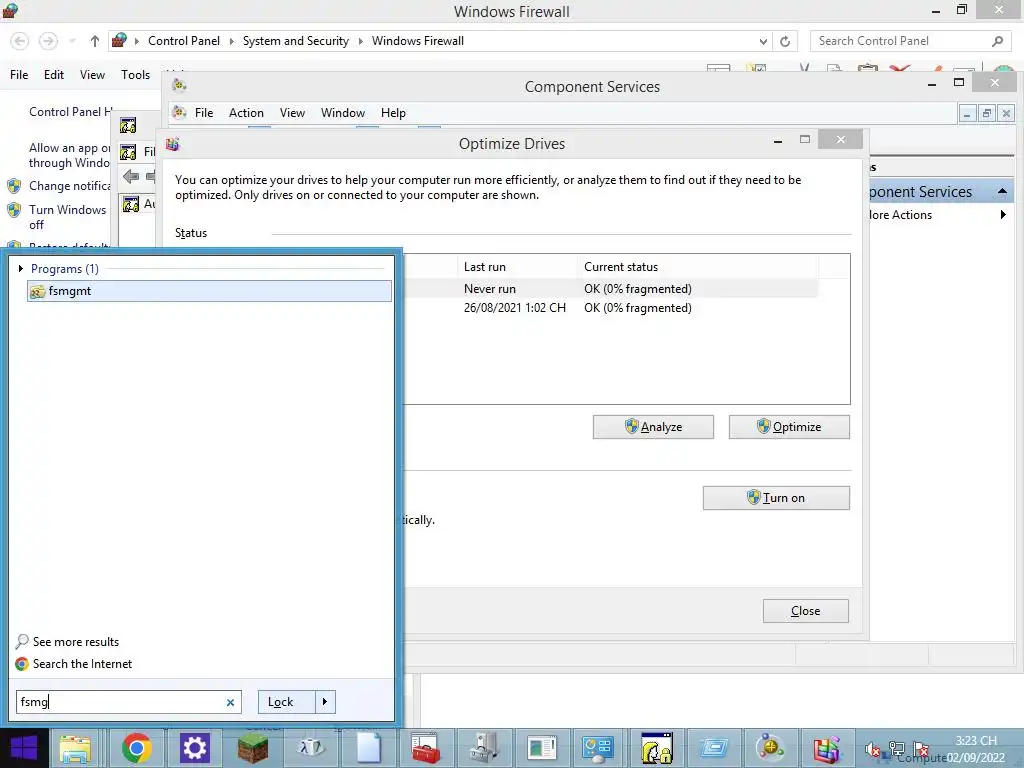Open File Explorer from the taskbar

click(x=75, y=748)
